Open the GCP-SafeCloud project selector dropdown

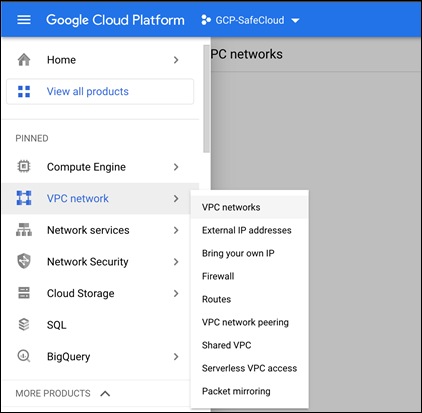click(x=251, y=20)
